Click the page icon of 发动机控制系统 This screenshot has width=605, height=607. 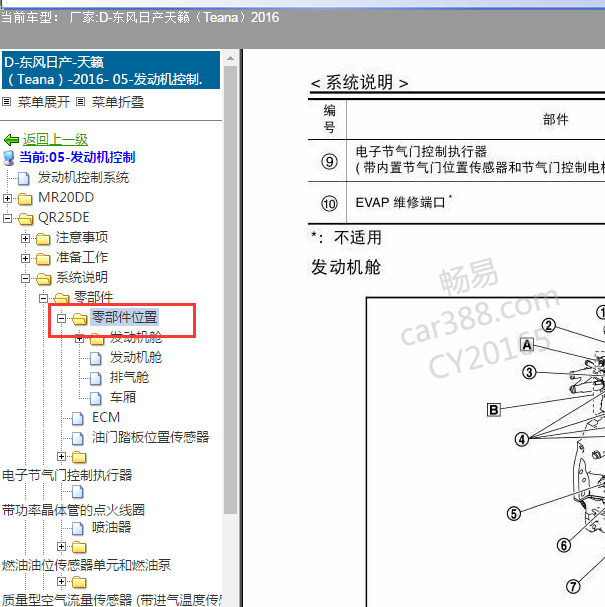(x=24, y=178)
